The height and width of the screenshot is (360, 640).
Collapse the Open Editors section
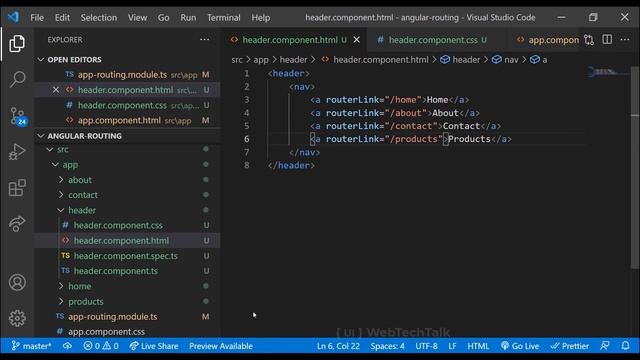(x=74, y=60)
